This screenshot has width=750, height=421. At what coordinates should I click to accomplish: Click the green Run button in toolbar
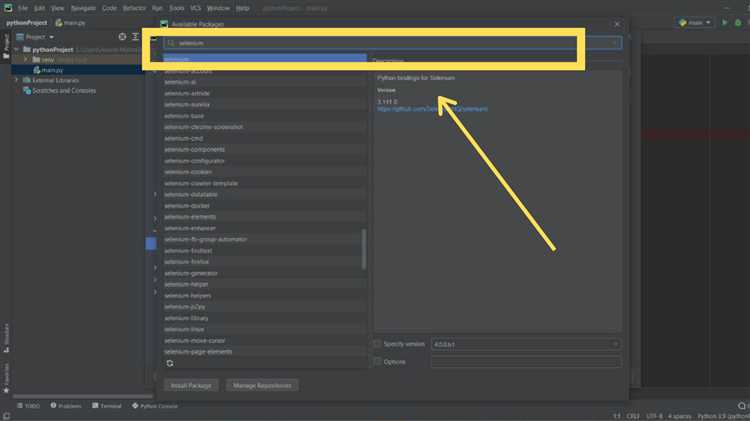pos(725,22)
